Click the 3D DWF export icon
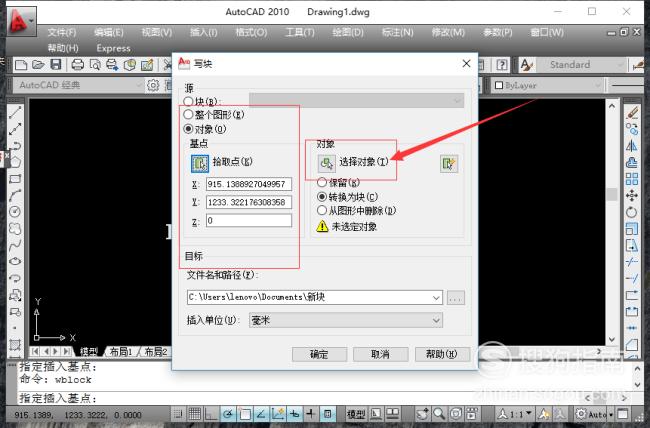The width and height of the screenshot is (650, 428). pyautogui.click(x=130, y=65)
